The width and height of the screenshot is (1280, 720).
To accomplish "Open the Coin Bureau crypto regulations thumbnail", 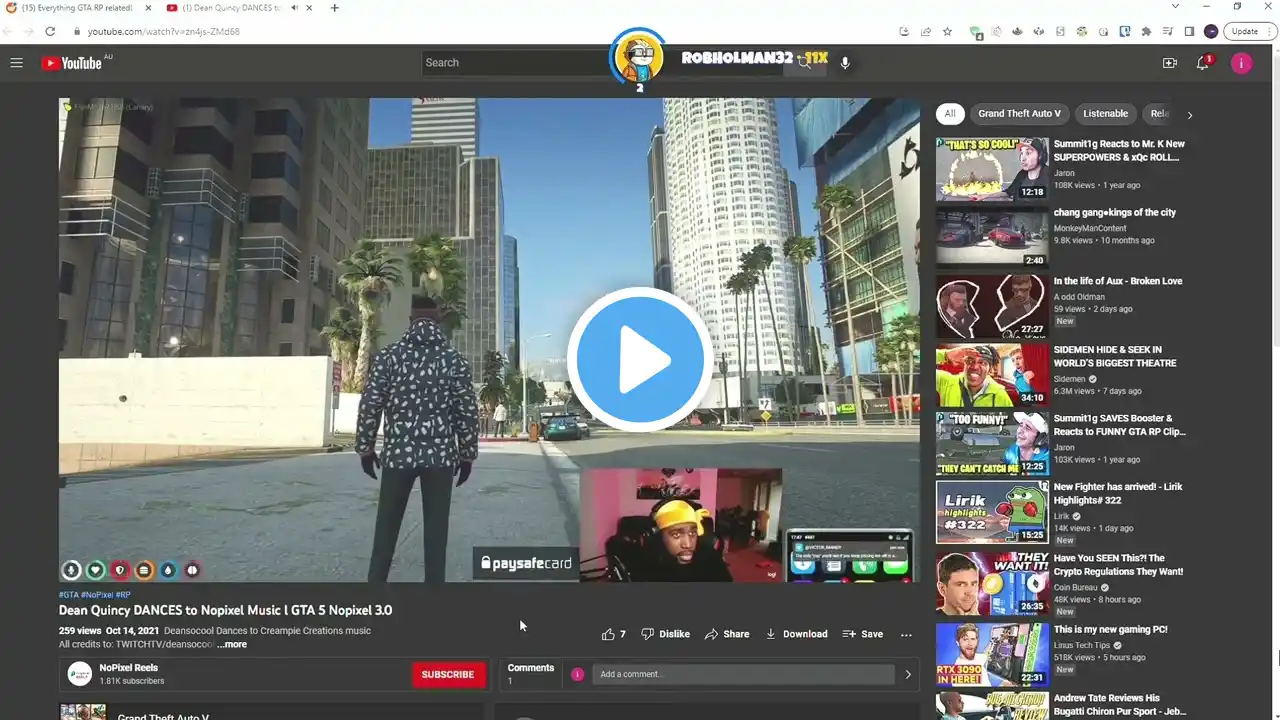I will pos(992,583).
